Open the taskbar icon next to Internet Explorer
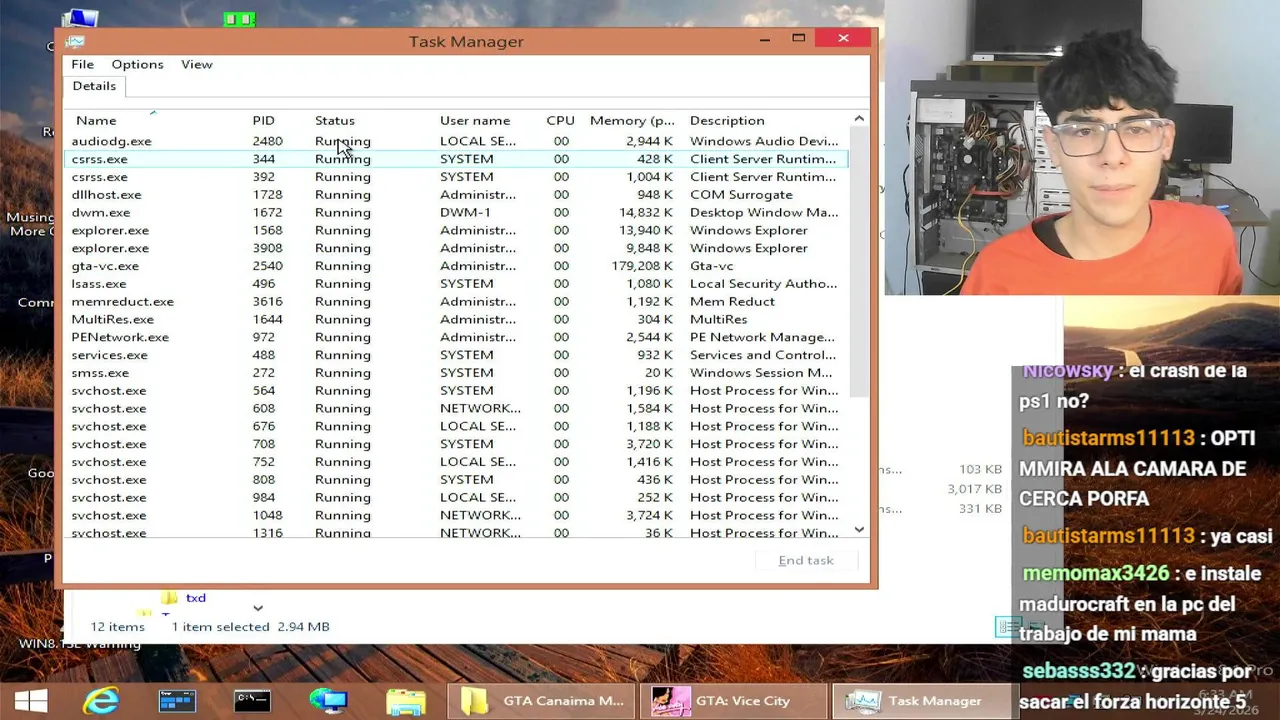Screen dimensions: 1280x720 (177, 701)
